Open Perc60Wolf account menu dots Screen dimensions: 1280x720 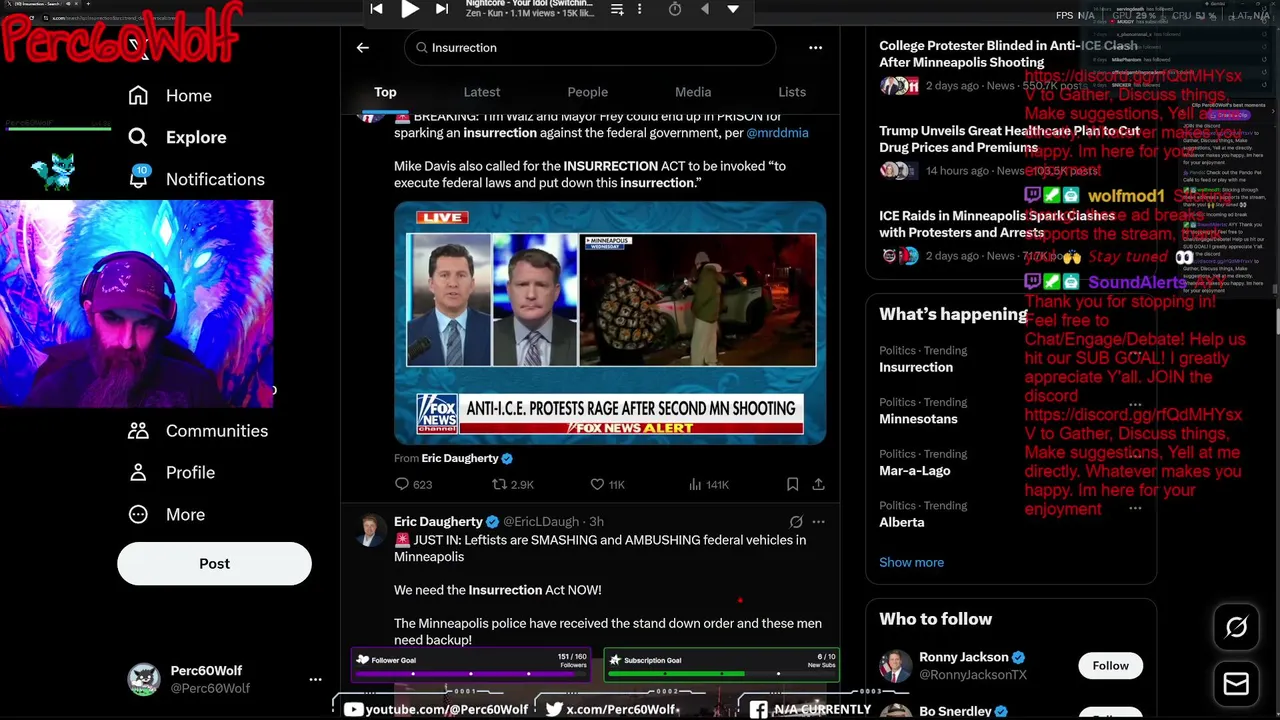point(315,679)
